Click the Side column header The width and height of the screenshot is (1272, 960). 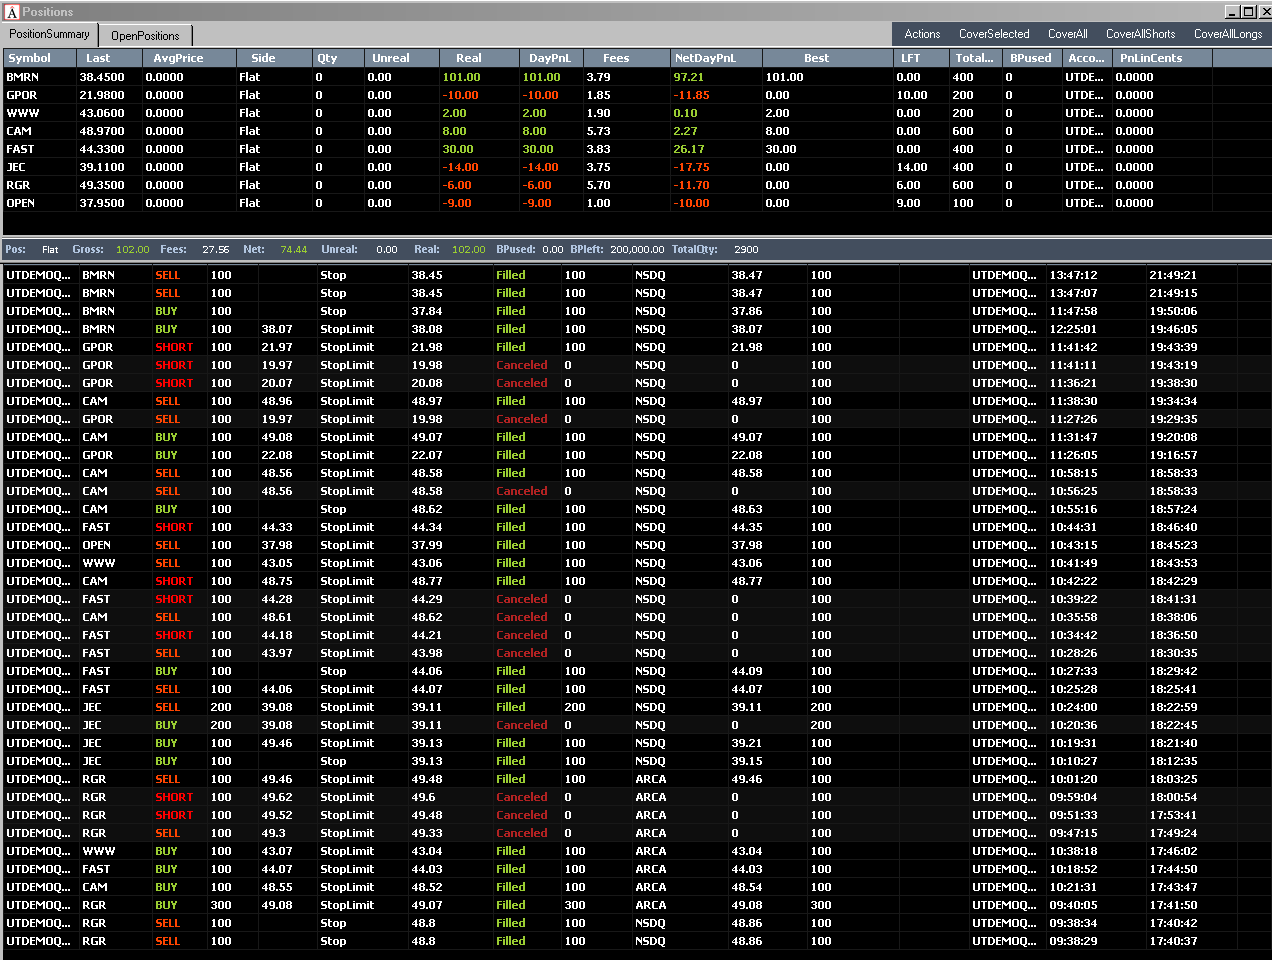(273, 58)
